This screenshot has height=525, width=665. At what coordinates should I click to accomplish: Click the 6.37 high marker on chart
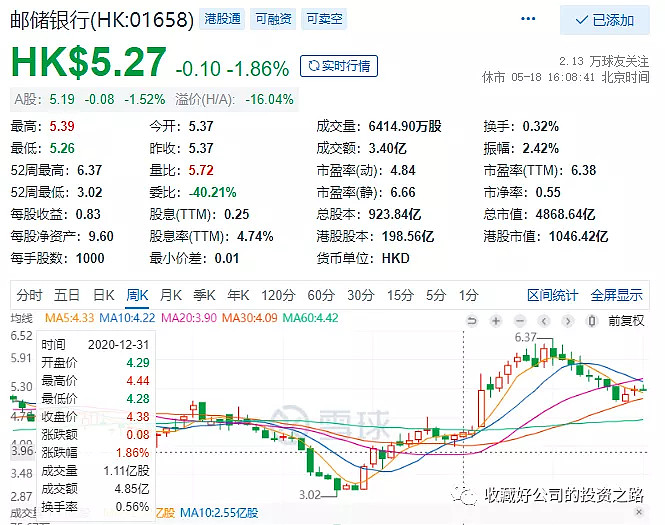pyautogui.click(x=525, y=337)
